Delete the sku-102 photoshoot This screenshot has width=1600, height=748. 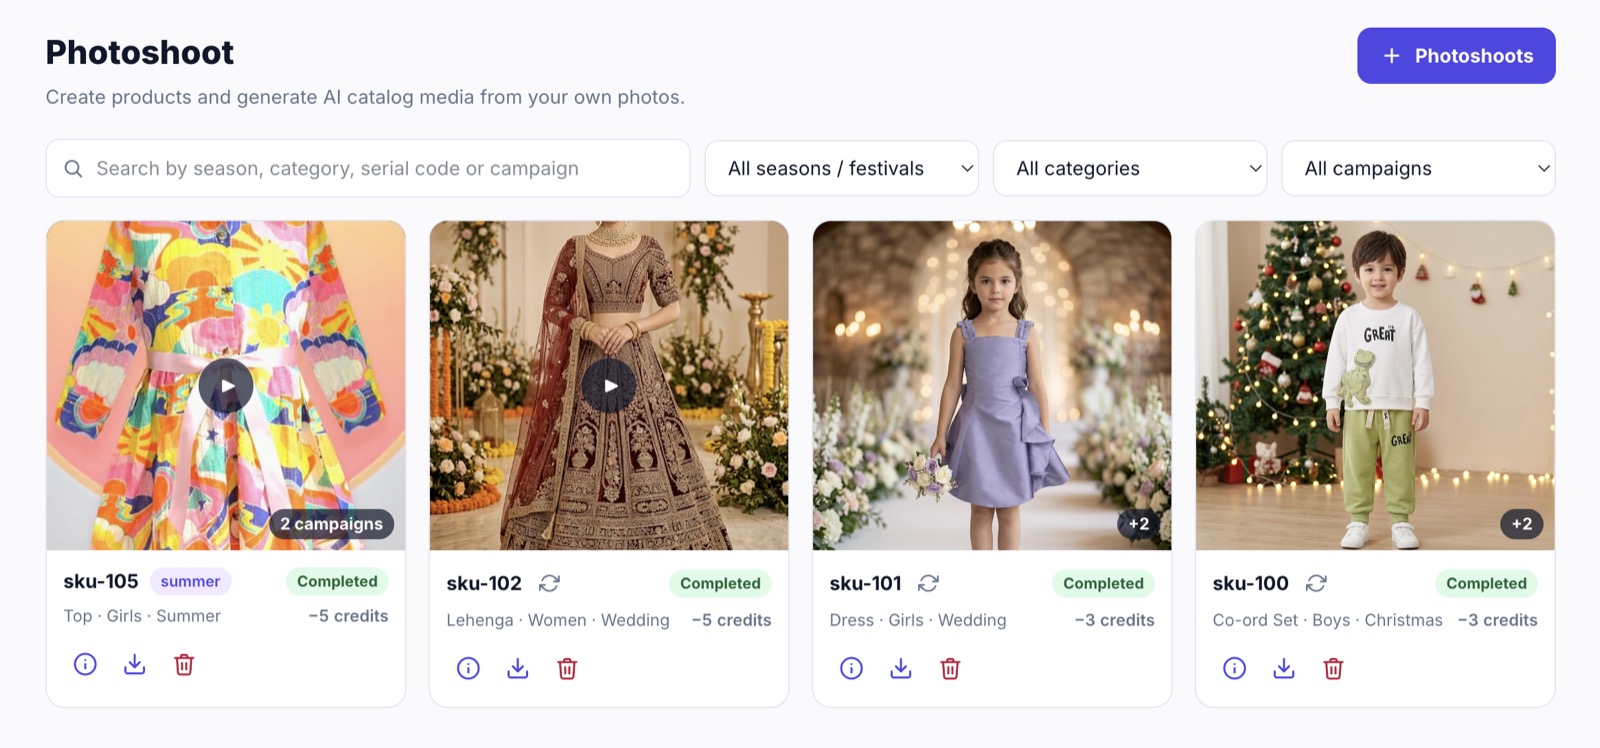(x=567, y=668)
